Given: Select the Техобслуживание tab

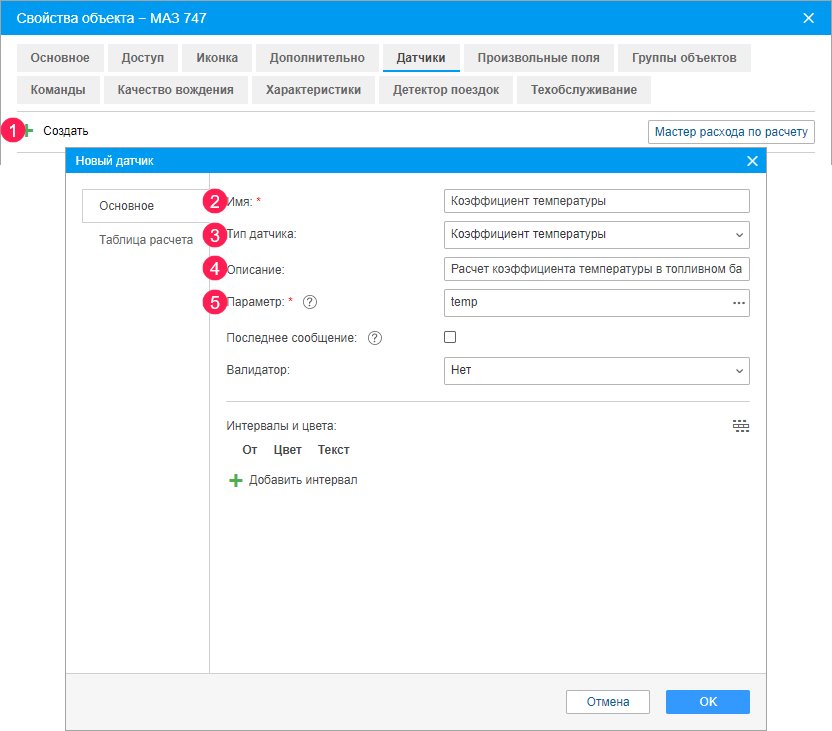Looking at the screenshot, I should tap(583, 90).
